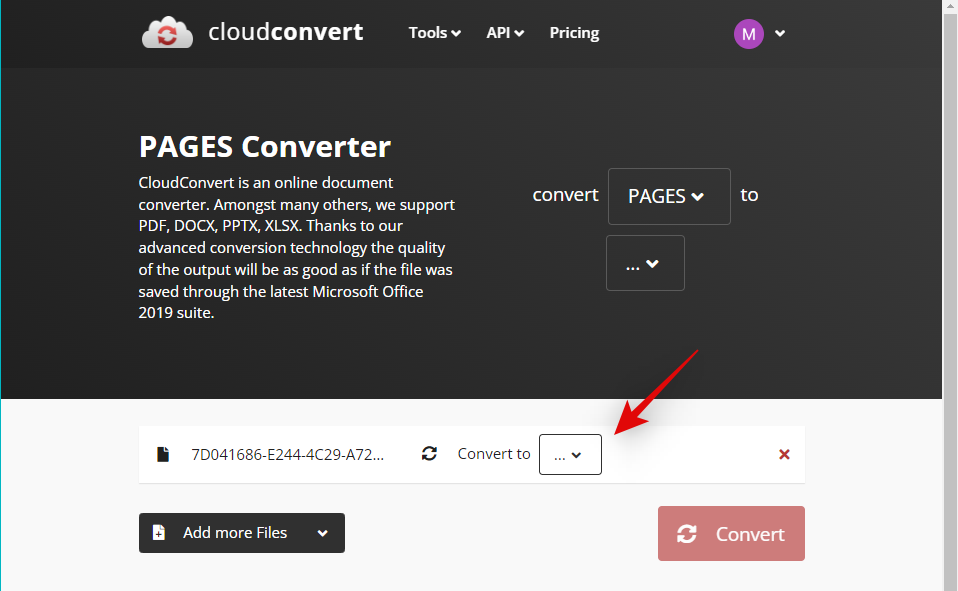Open the Tools menu
This screenshot has width=958, height=591.
[434, 32]
